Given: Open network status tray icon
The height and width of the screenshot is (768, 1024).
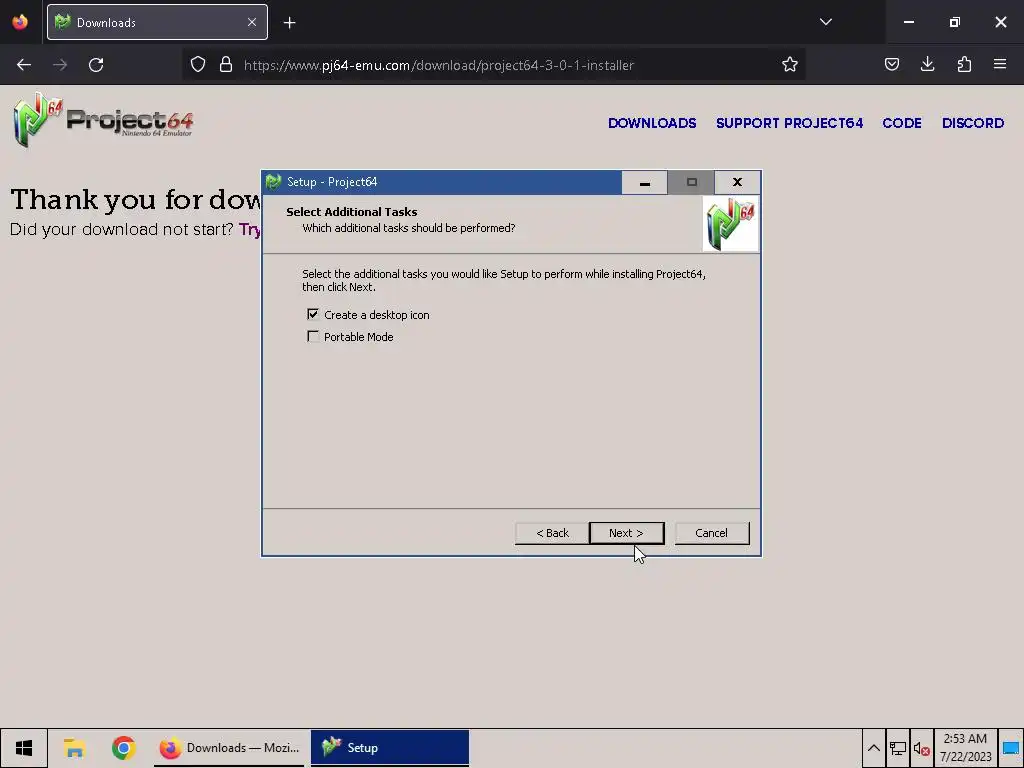Looking at the screenshot, I should click(897, 748).
